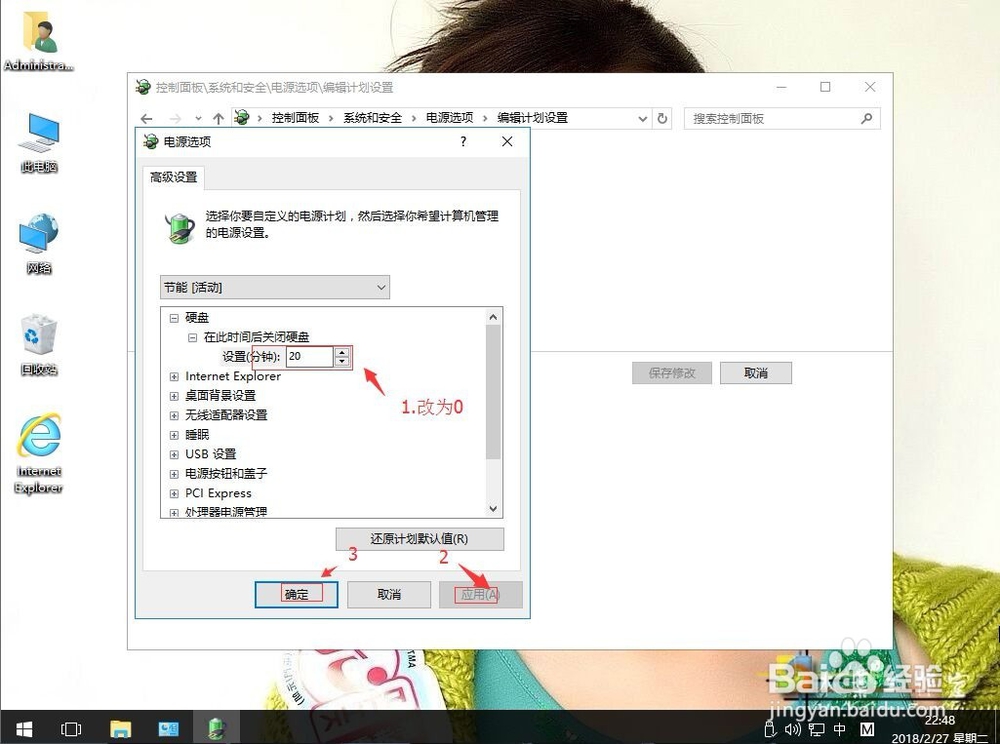Click 取消 in the Power Options dialog

pyautogui.click(x=389, y=594)
